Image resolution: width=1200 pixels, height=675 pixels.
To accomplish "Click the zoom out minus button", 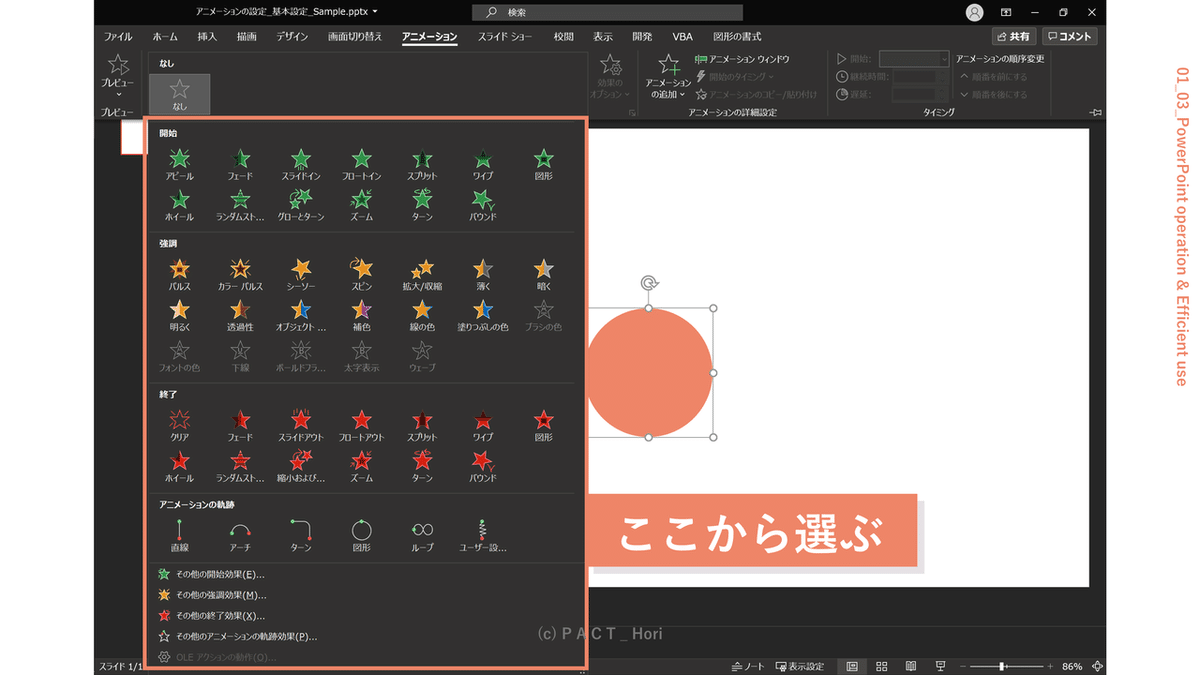I will [963, 666].
